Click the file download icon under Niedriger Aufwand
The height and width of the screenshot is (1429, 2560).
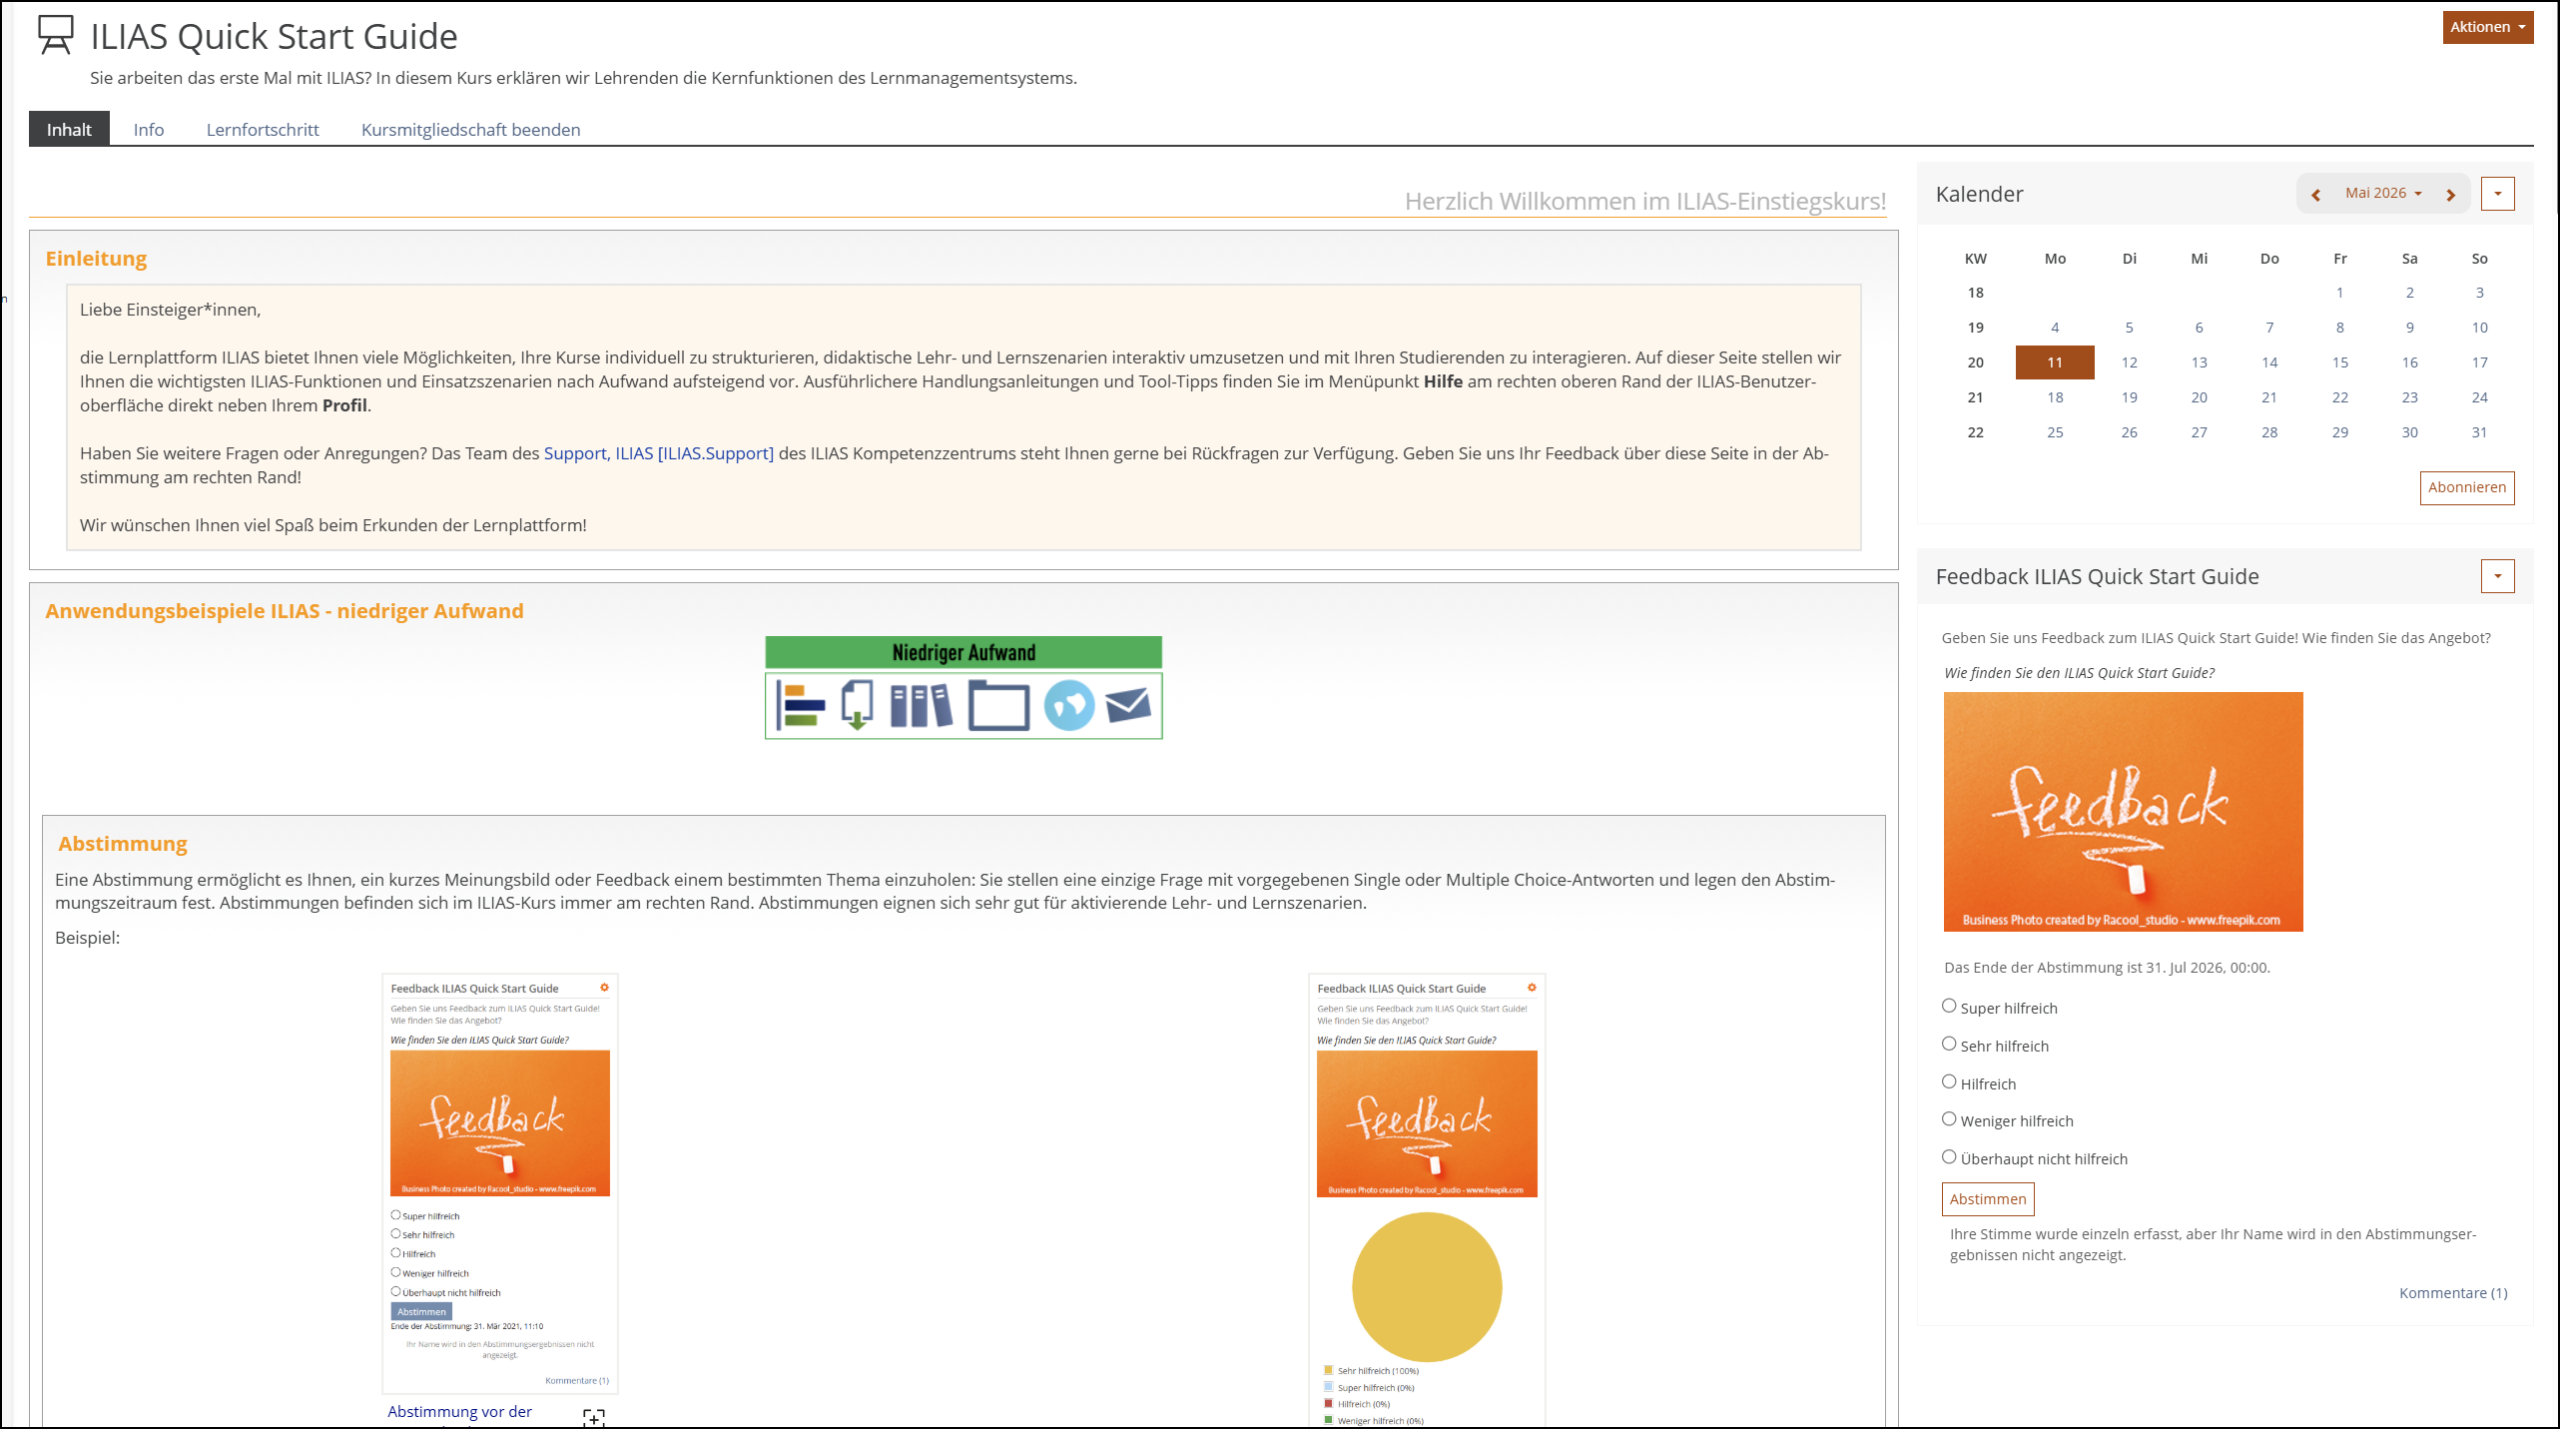(x=857, y=706)
